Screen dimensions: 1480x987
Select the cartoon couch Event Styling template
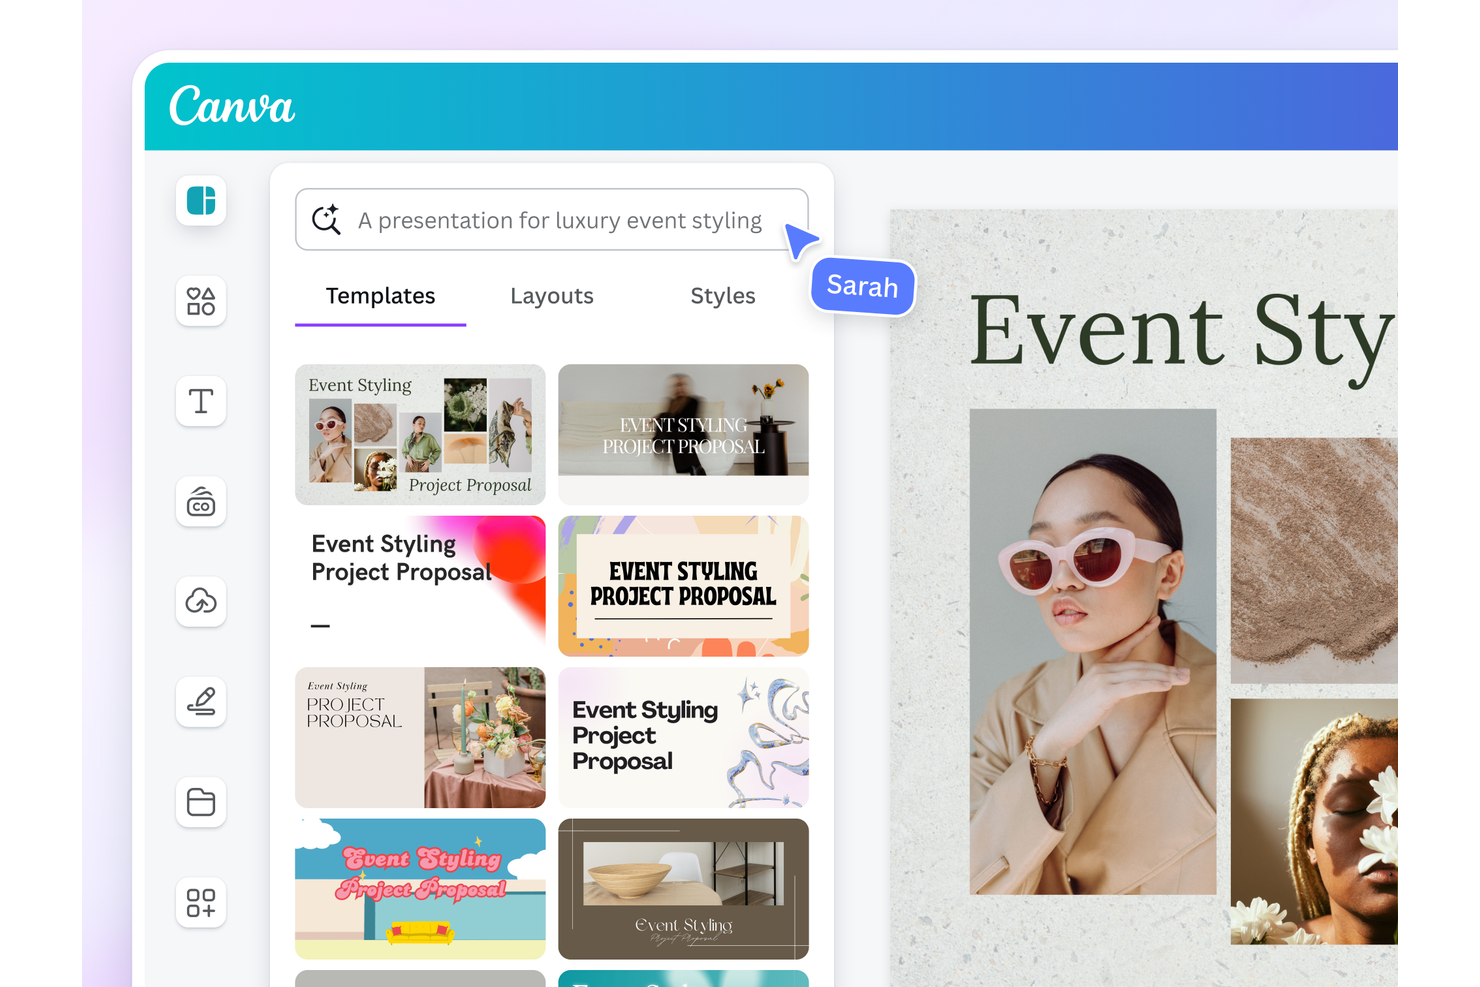tap(419, 888)
